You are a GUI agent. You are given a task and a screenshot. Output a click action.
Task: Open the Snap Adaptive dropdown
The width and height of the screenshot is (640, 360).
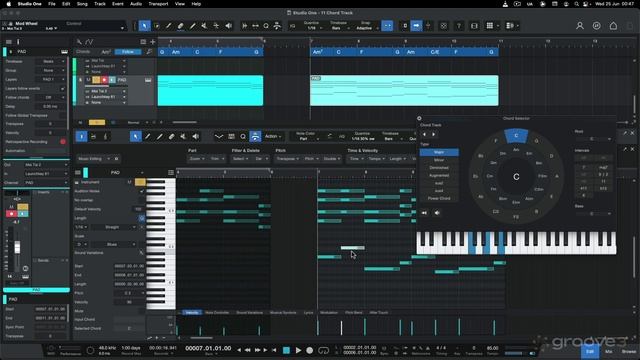[x=365, y=26]
